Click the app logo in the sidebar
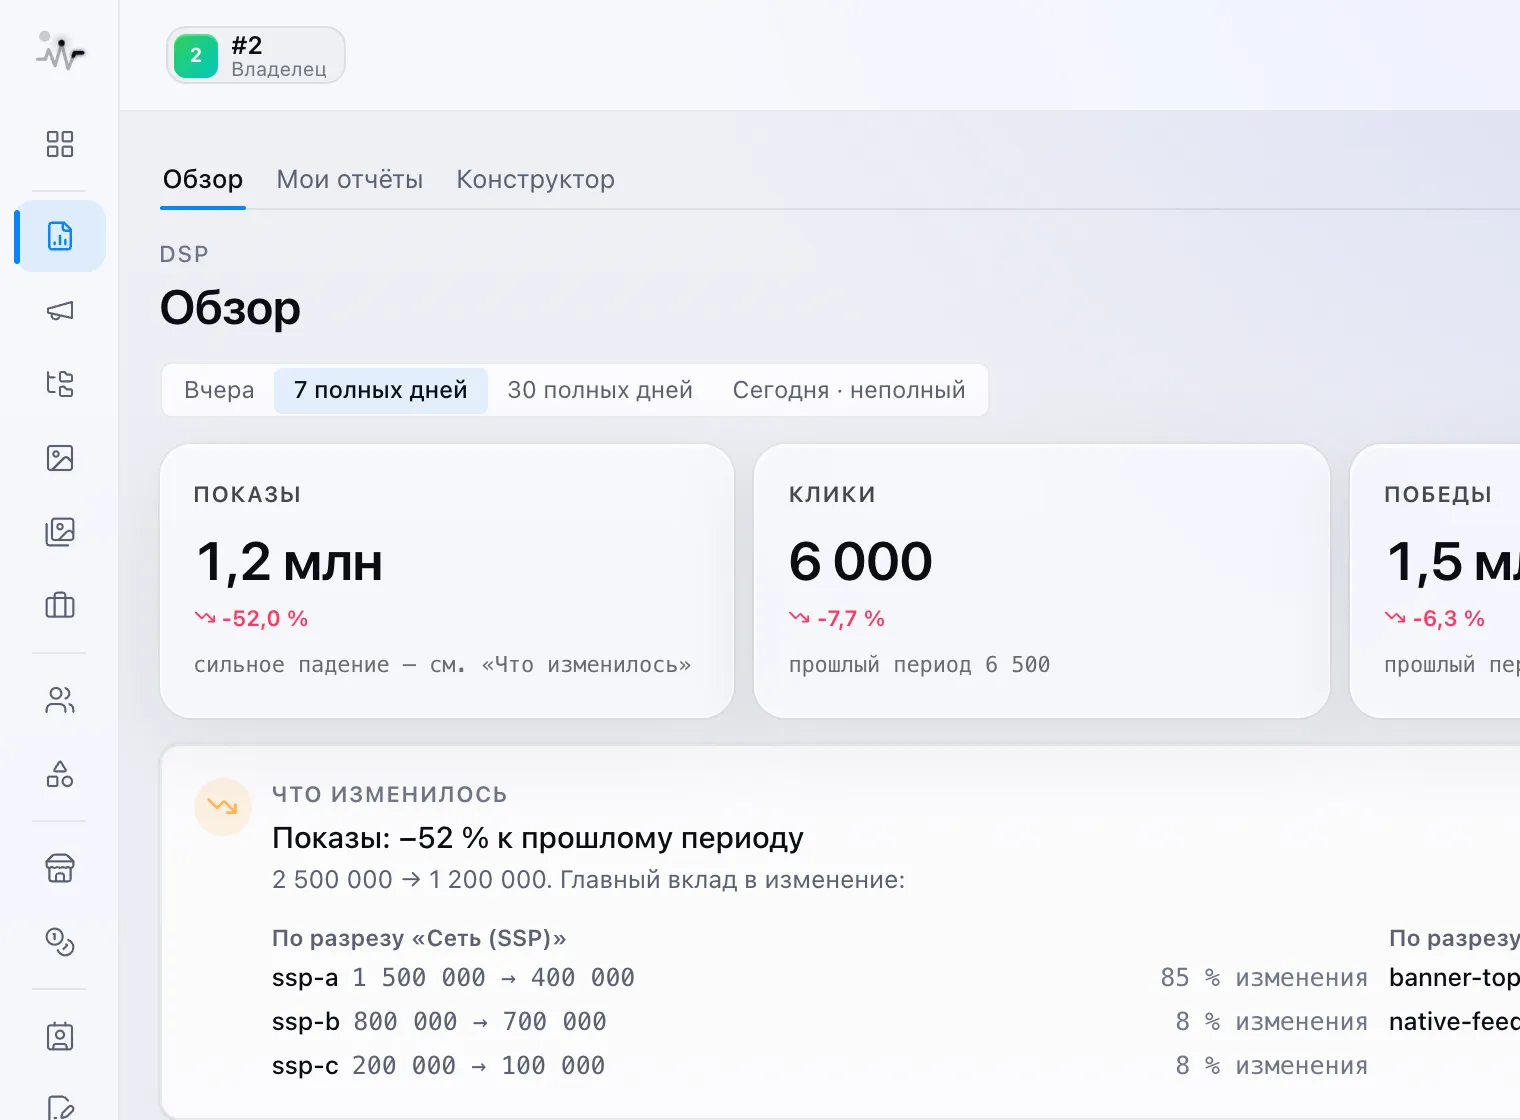Viewport: 1520px width, 1120px height. (60, 51)
